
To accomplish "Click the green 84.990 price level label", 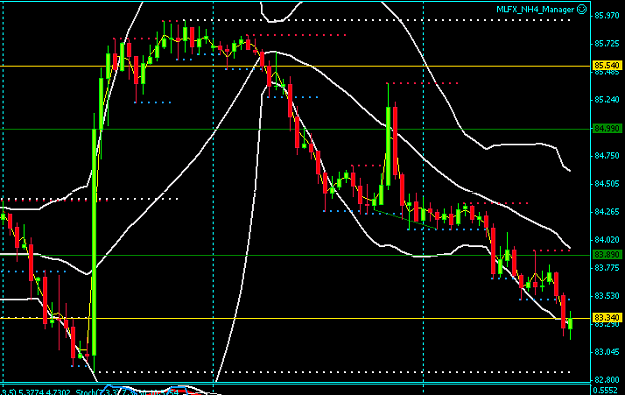I will (x=607, y=128).
